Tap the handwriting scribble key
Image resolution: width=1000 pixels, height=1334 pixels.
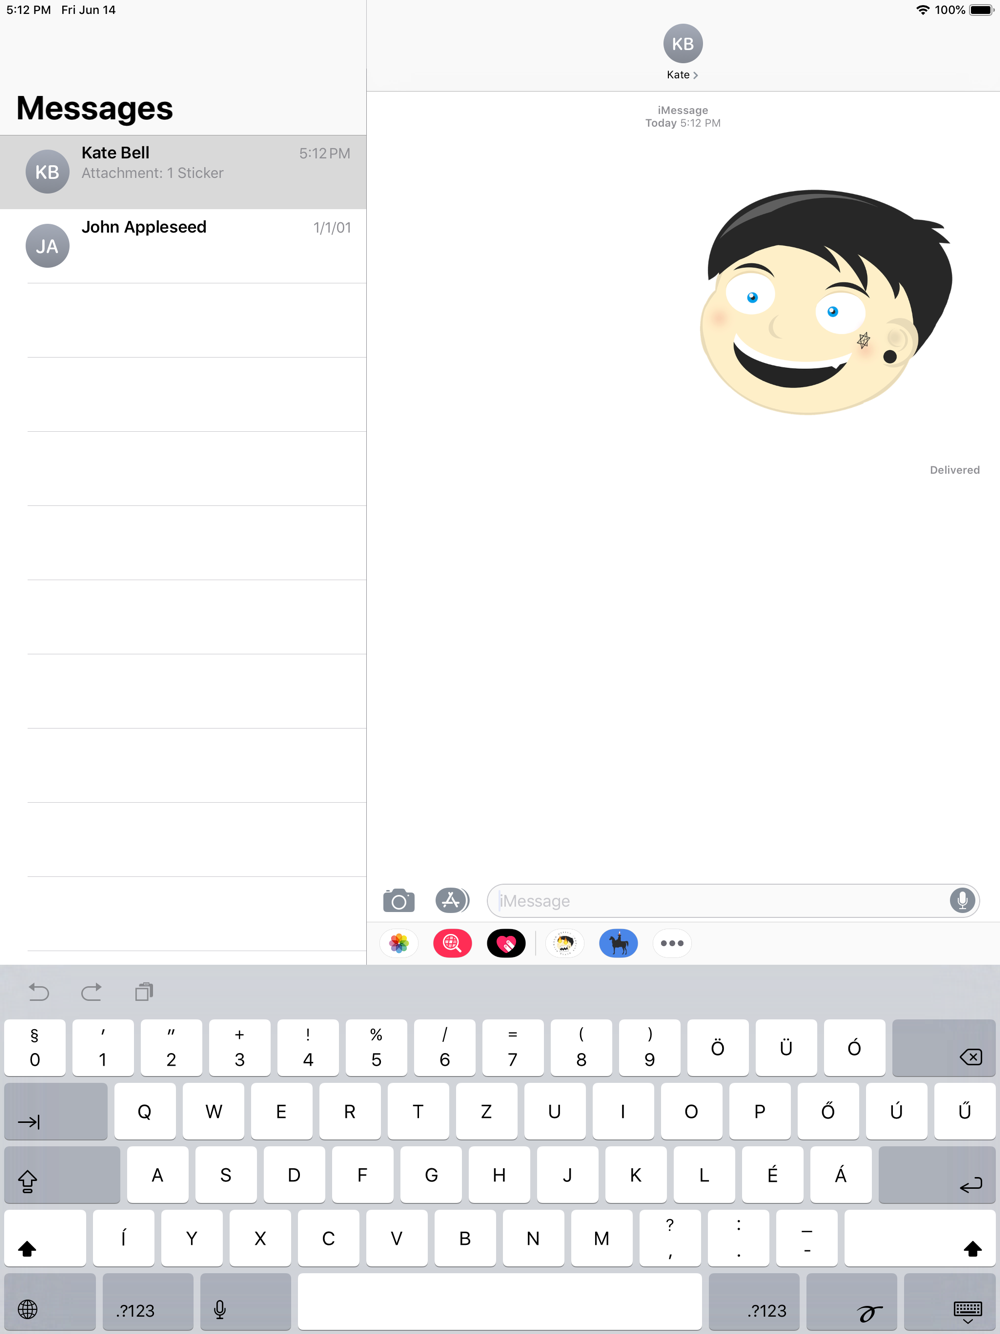click(x=851, y=1302)
